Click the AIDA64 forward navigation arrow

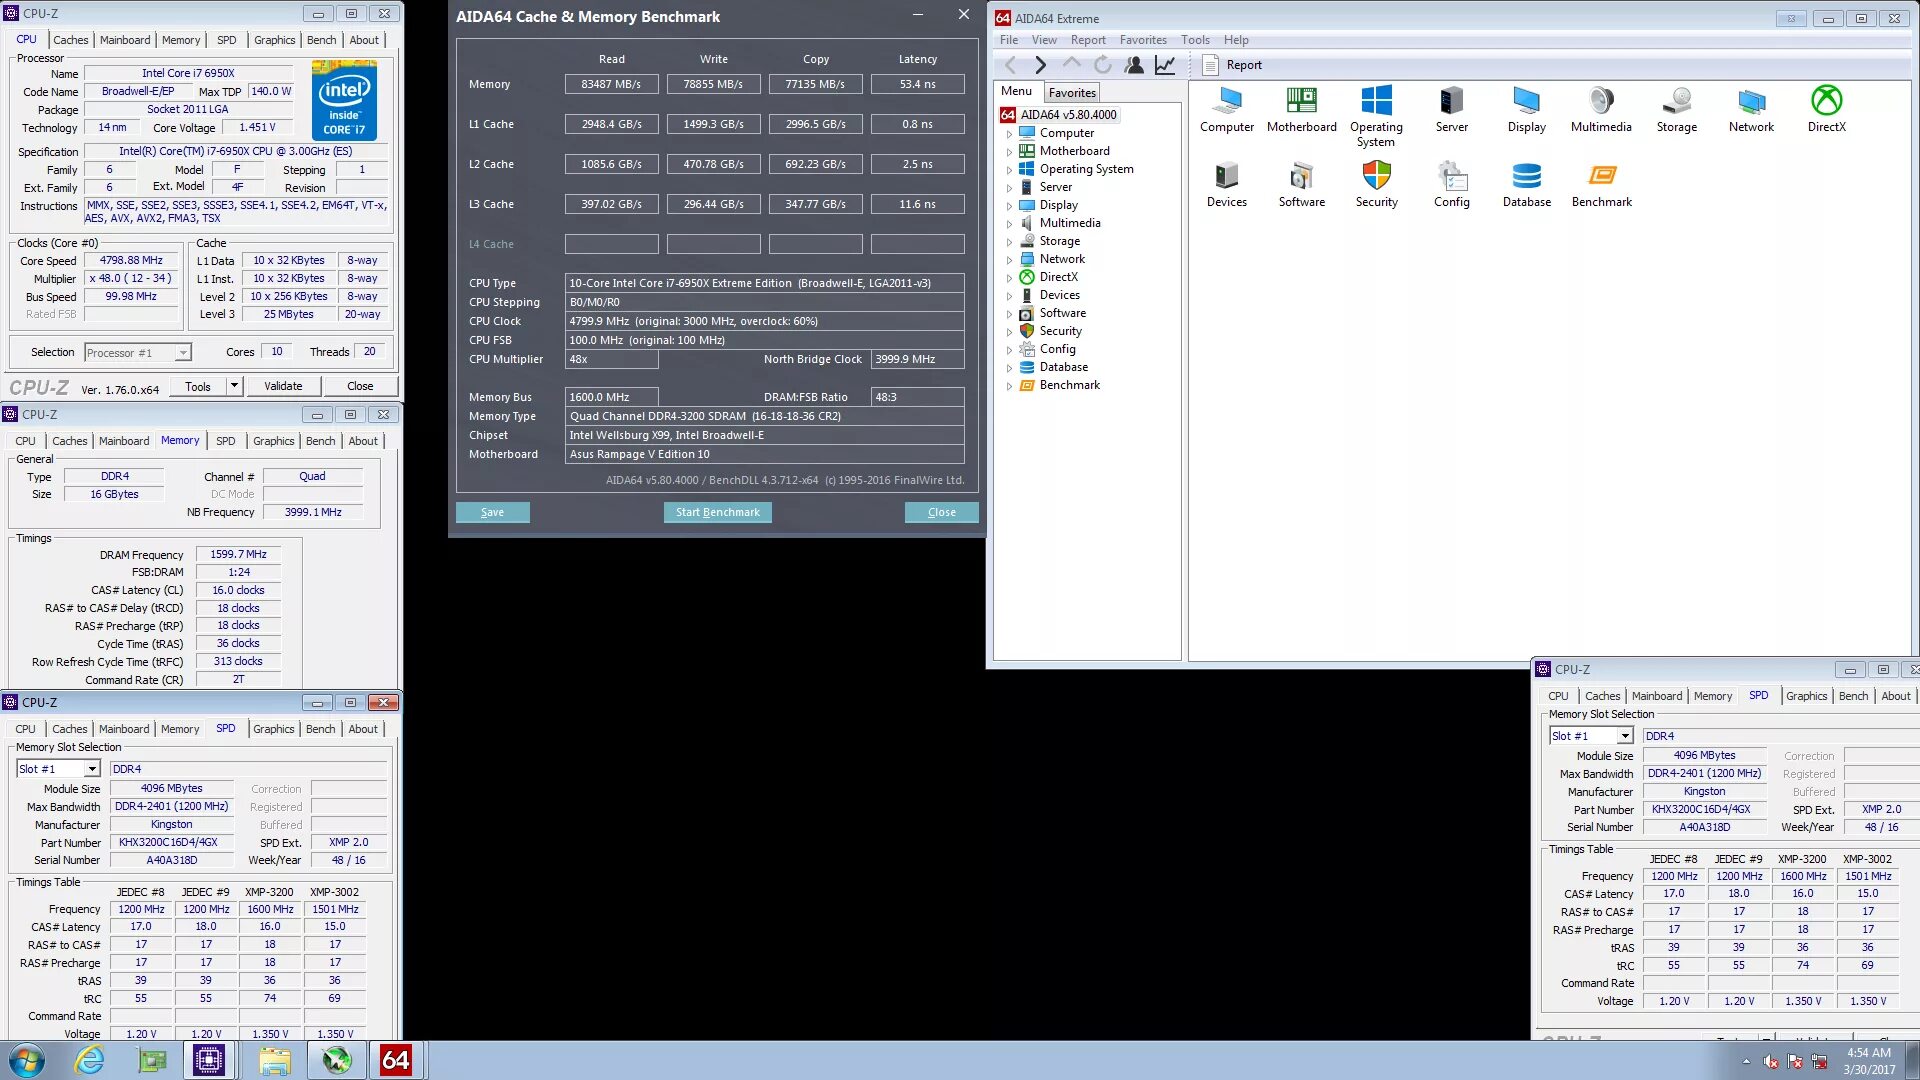click(1040, 65)
